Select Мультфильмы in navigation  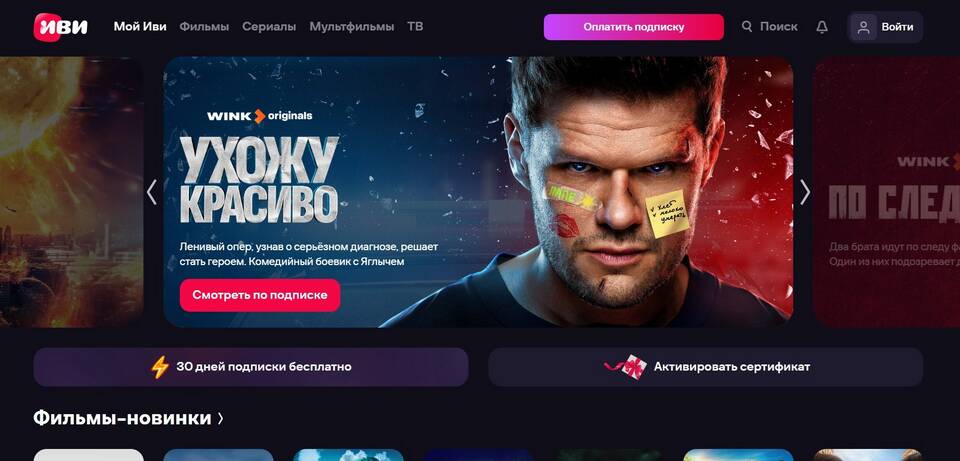click(351, 27)
